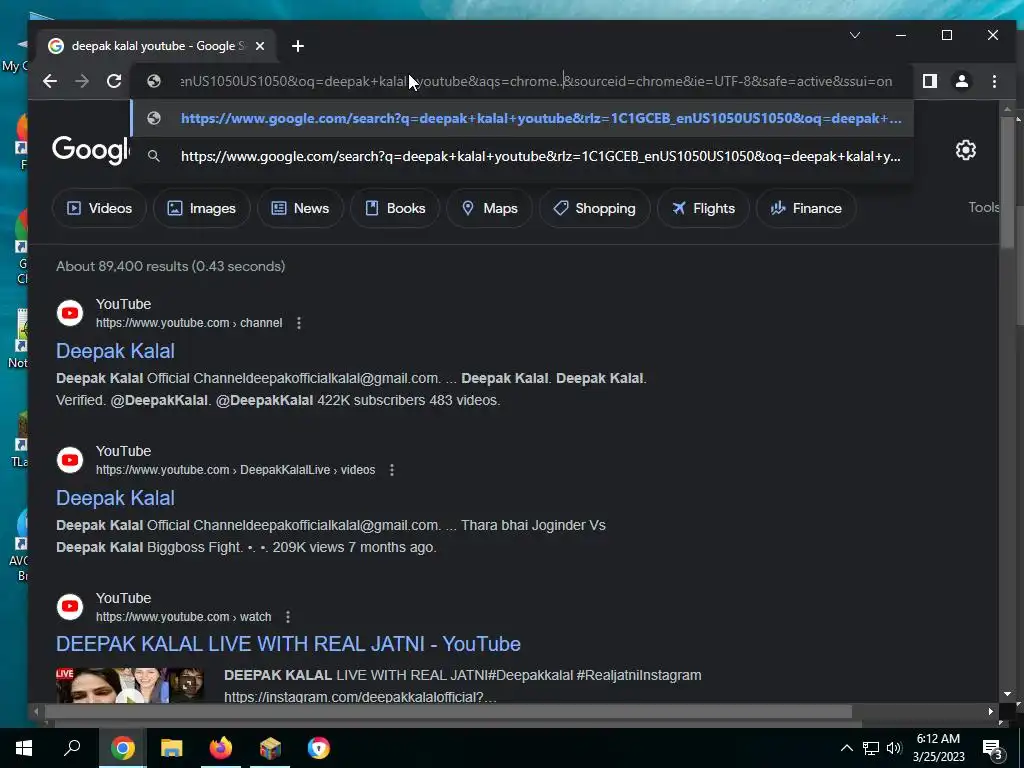Open a new browser tab

pyautogui.click(x=298, y=46)
